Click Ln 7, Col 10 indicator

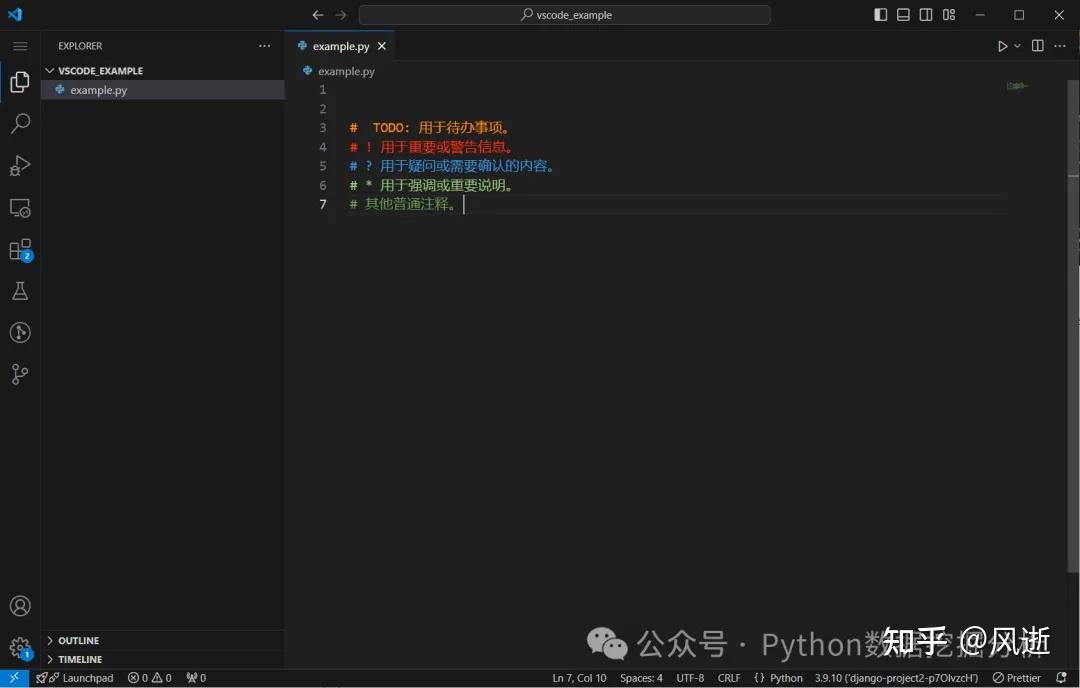(579, 678)
